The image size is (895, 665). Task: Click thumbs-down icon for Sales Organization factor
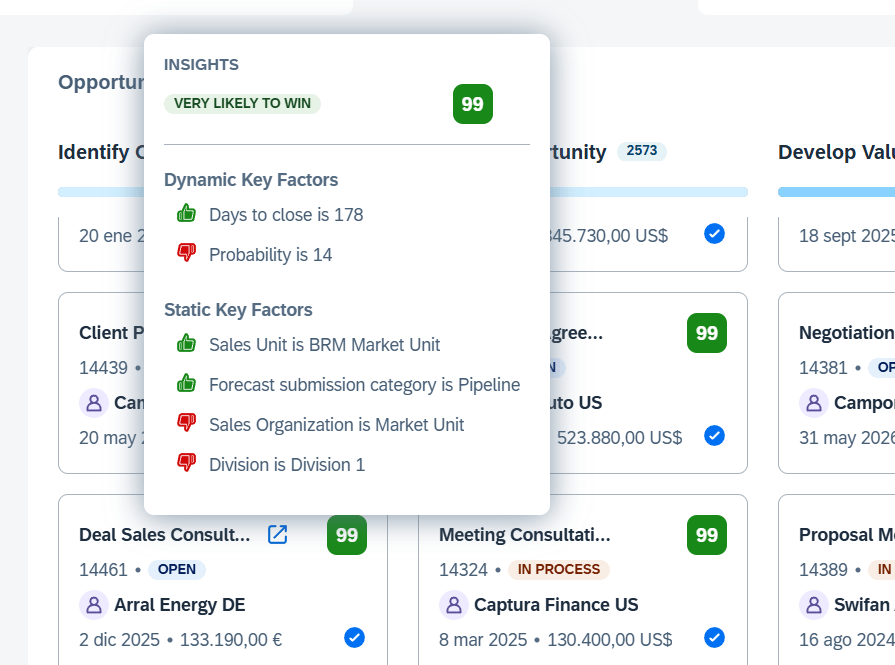(x=186, y=424)
